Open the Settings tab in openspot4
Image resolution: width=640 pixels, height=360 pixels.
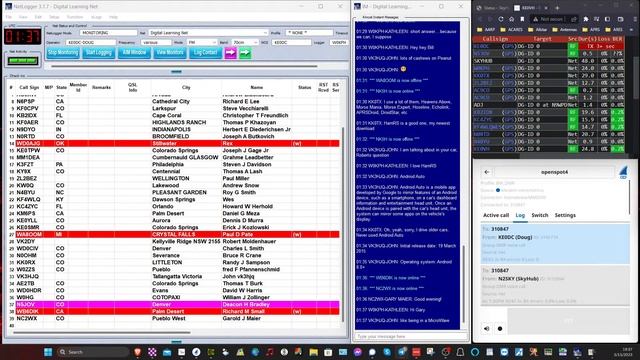pyautogui.click(x=565, y=215)
